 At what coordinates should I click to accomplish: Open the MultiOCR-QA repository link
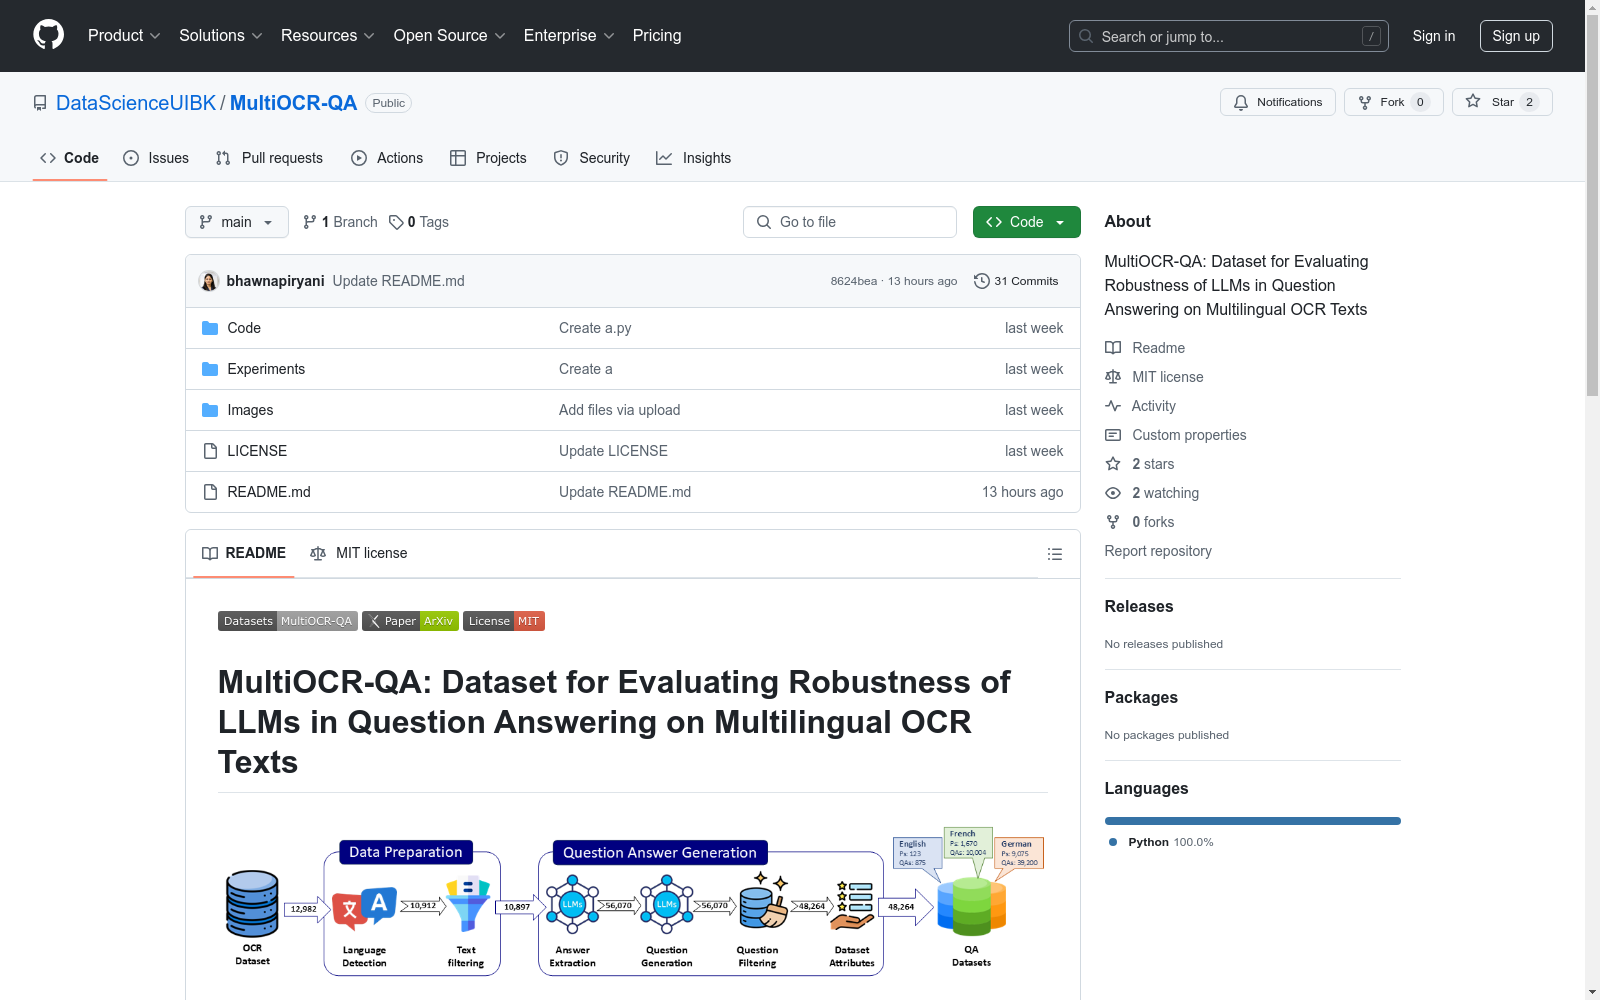click(x=293, y=103)
